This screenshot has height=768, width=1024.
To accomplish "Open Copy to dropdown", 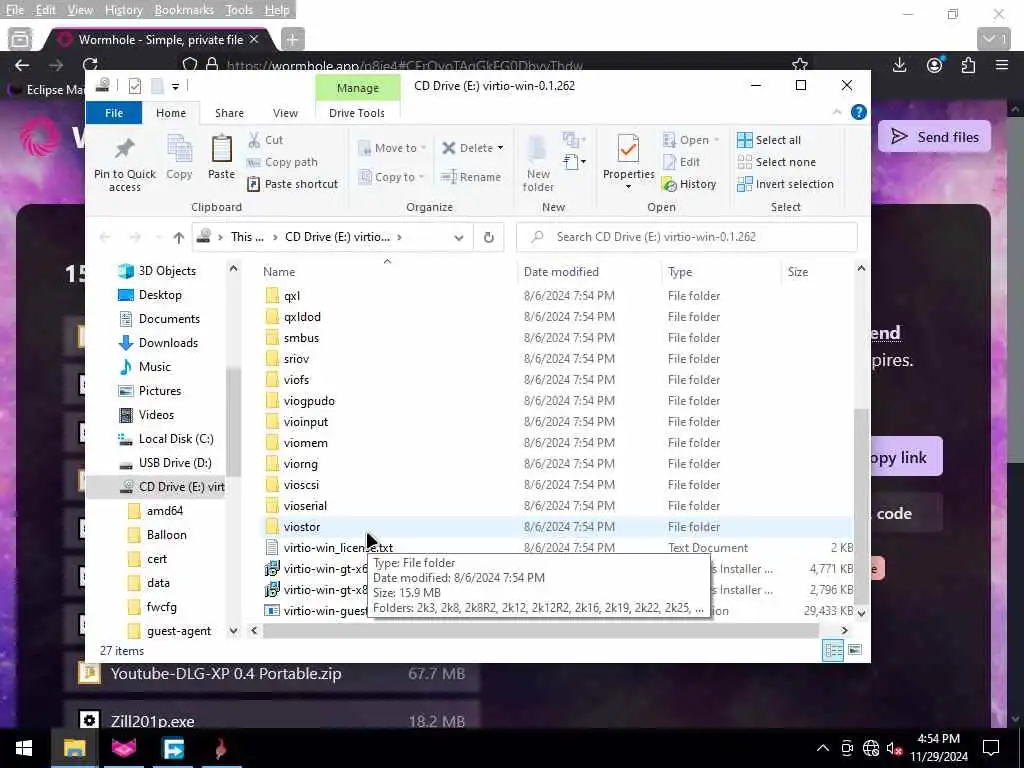I will (391, 177).
